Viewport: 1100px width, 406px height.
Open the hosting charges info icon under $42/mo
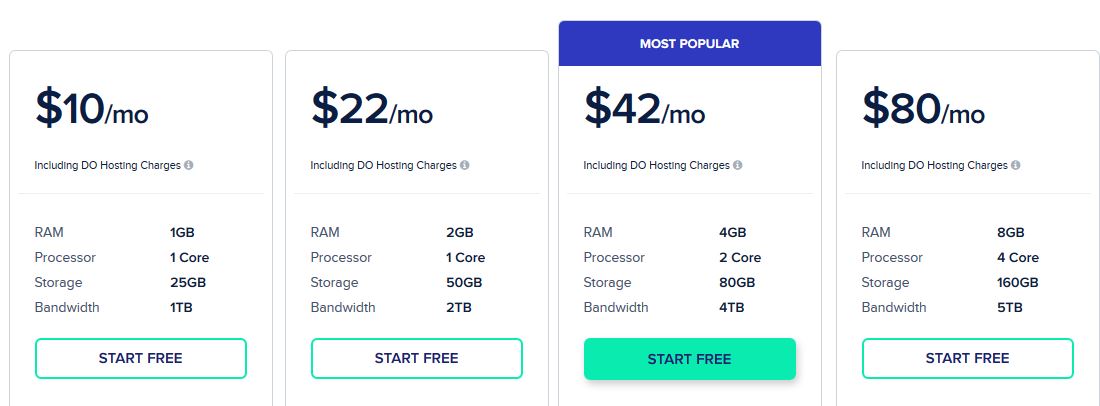click(x=737, y=165)
